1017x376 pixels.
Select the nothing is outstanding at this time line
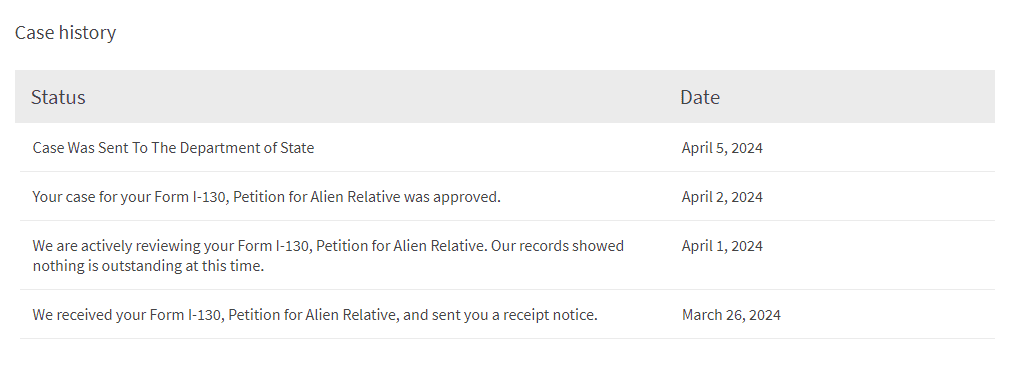point(149,266)
